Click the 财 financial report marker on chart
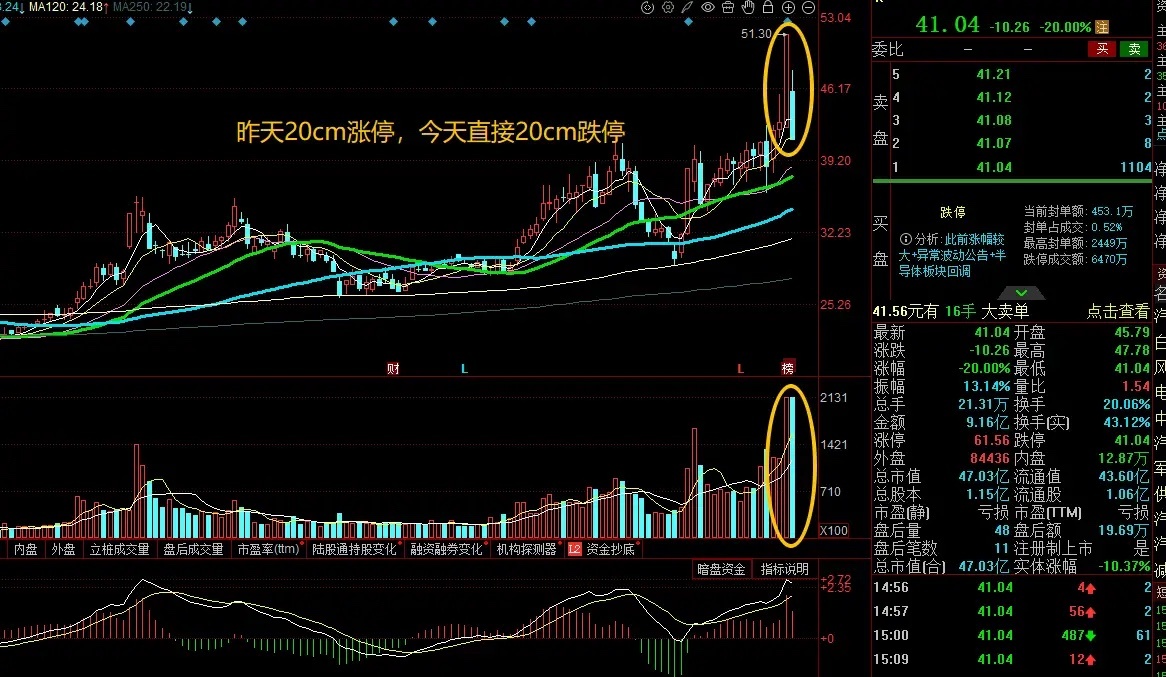 393,368
